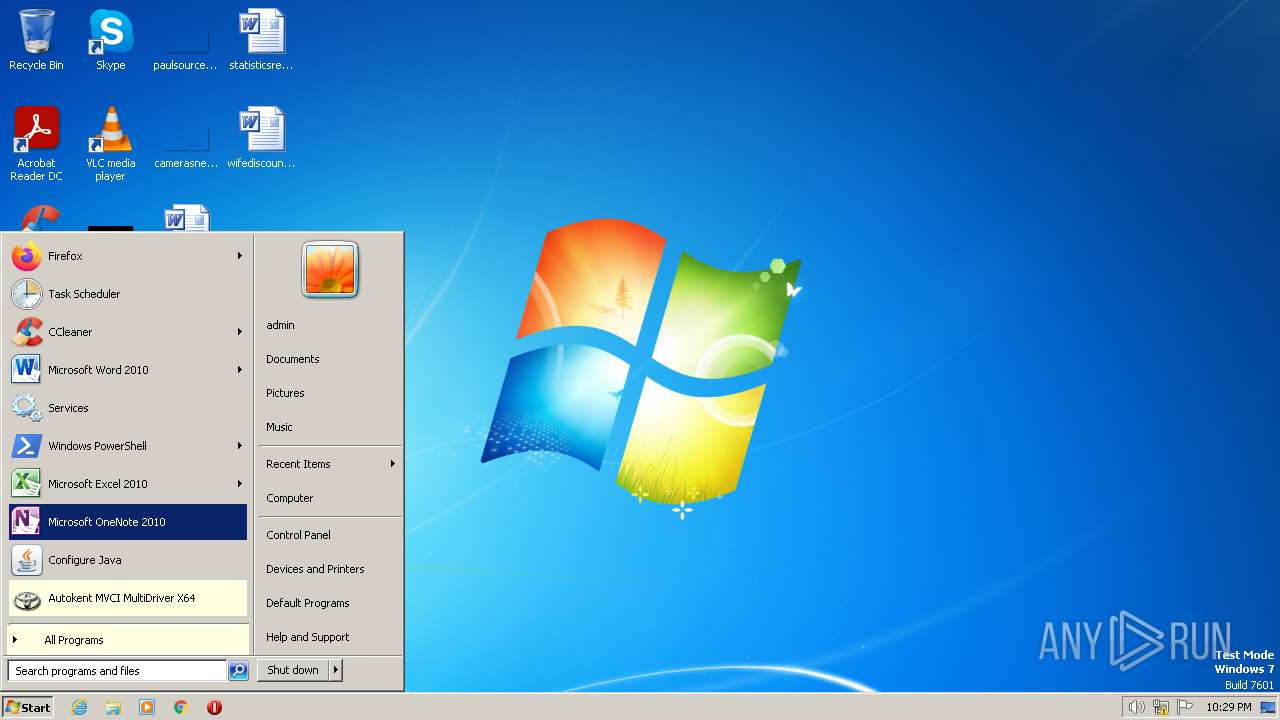Screen dimensions: 1280x720
Task: Open Computer from Start menu
Action: pyautogui.click(x=330, y=498)
